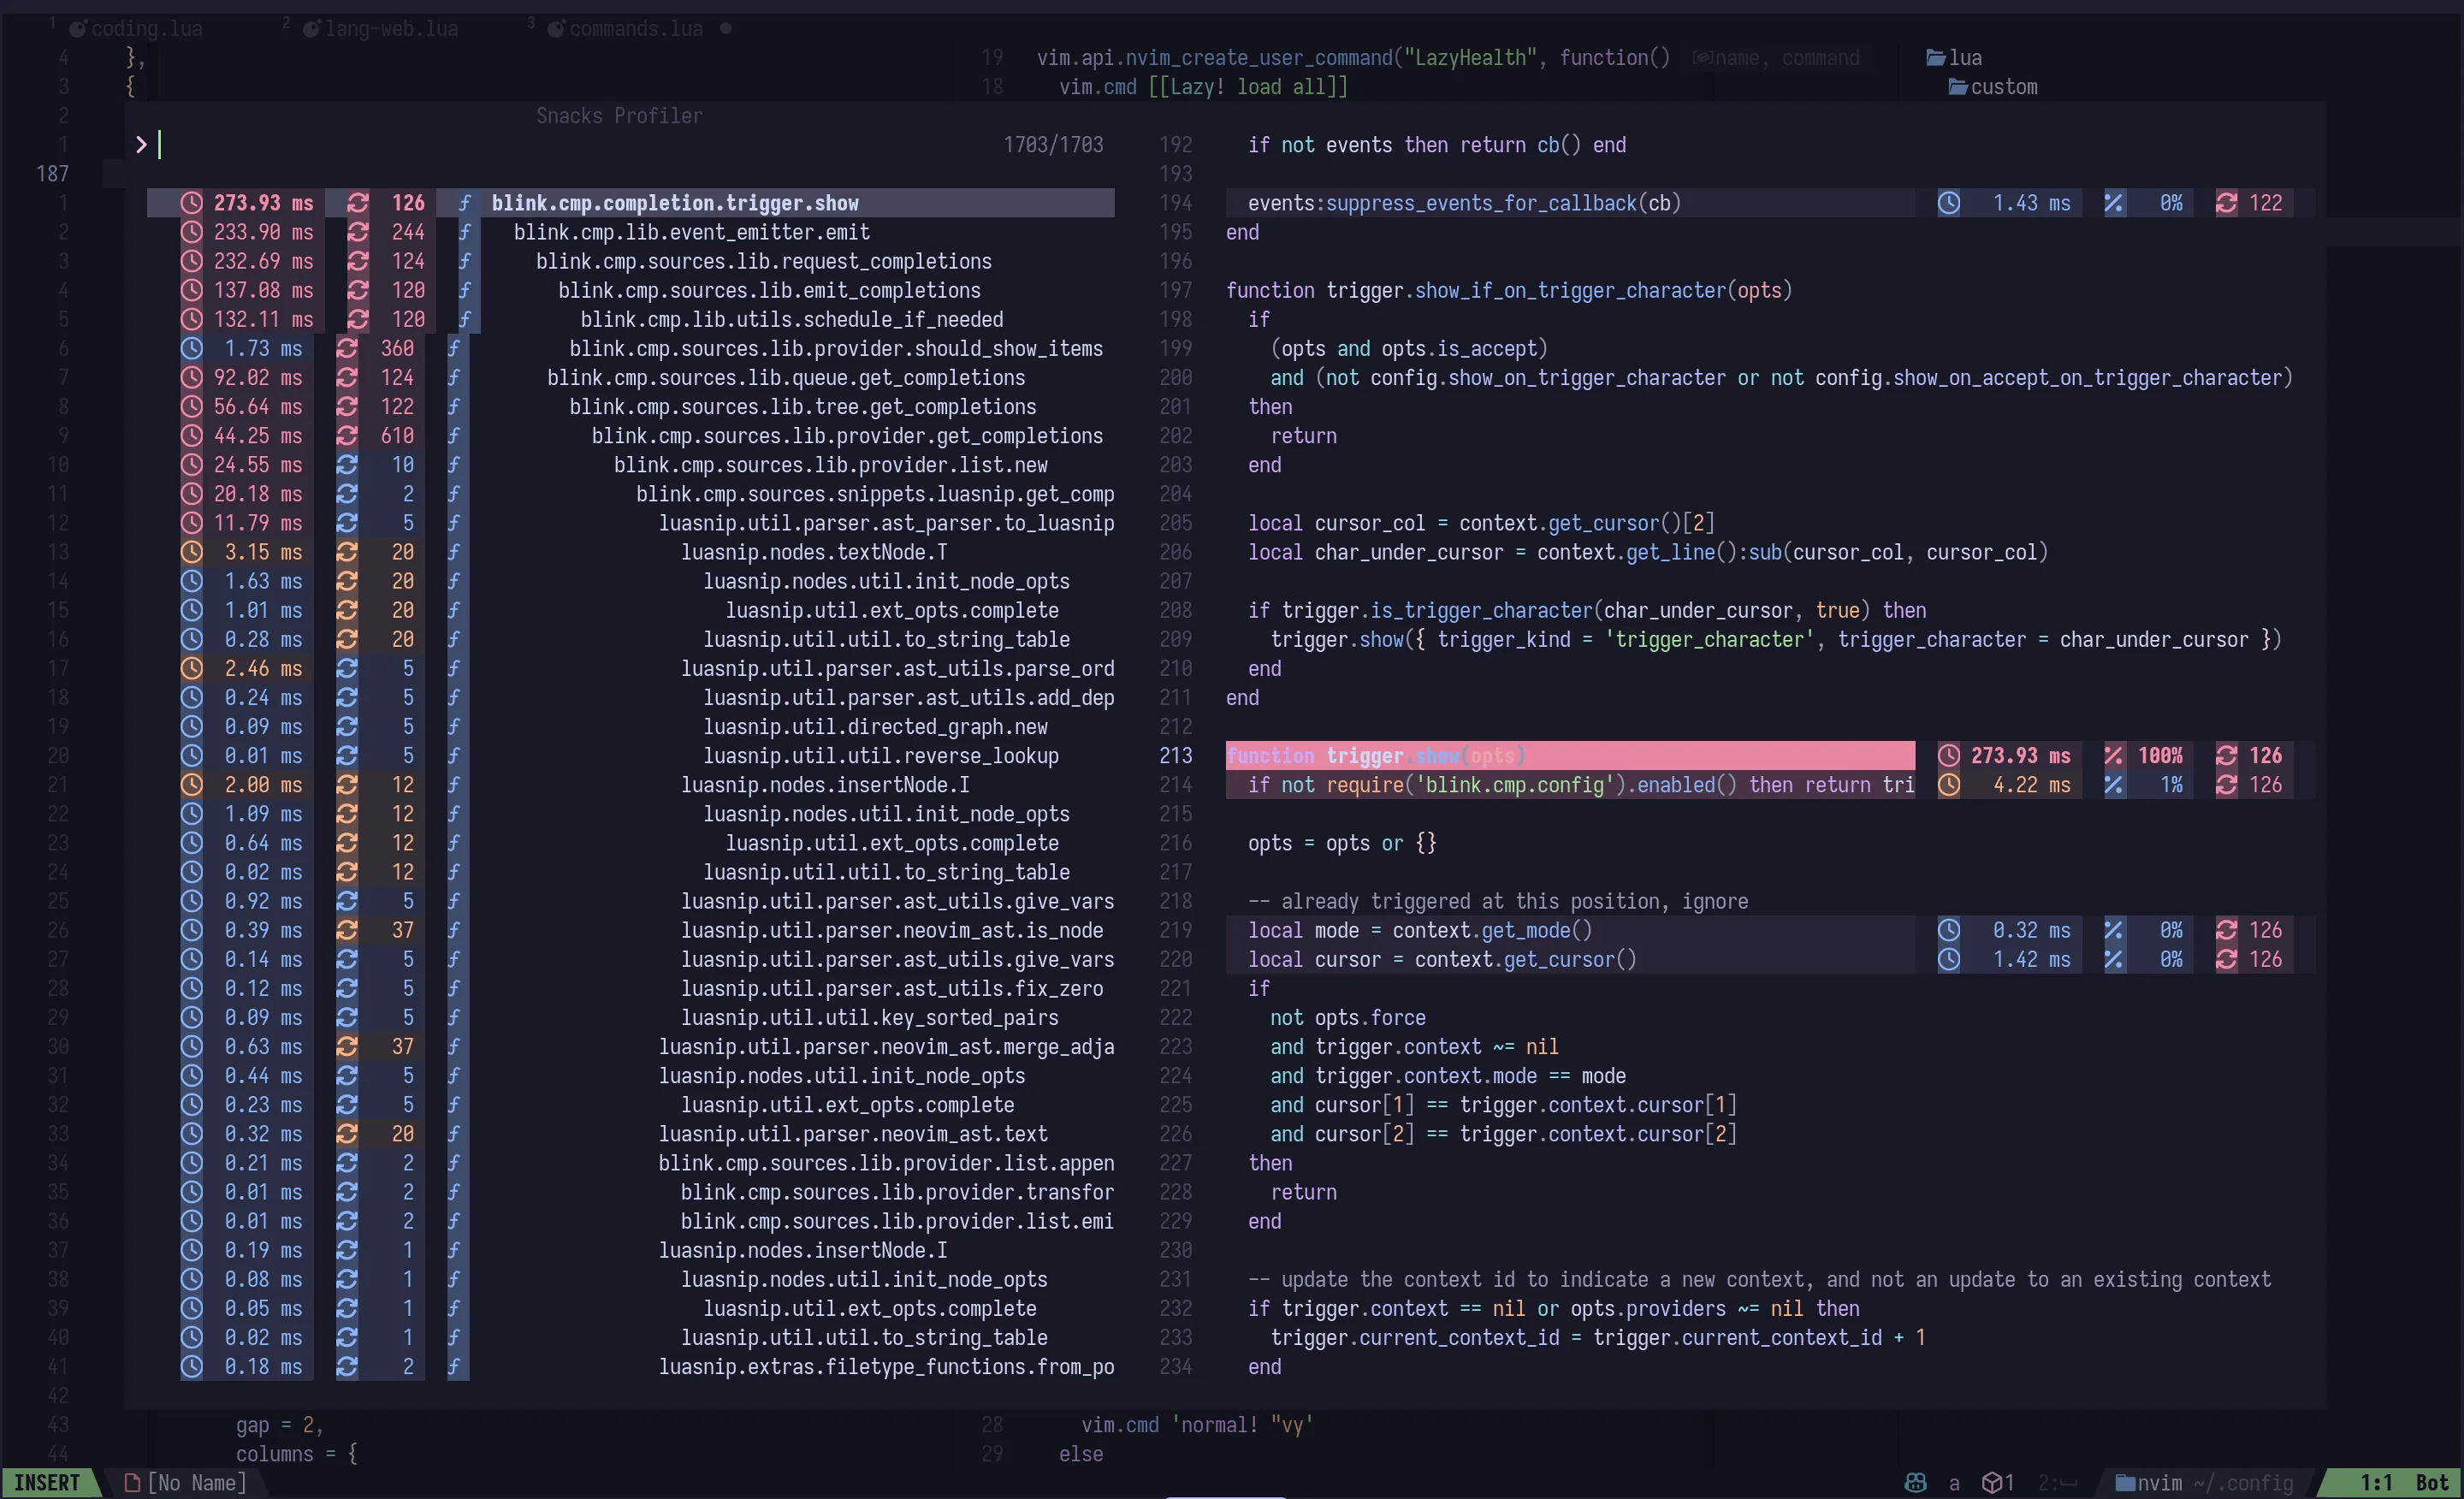
Task: Click clock icon beside 273.93 ms profiler row
Action: coord(191,203)
